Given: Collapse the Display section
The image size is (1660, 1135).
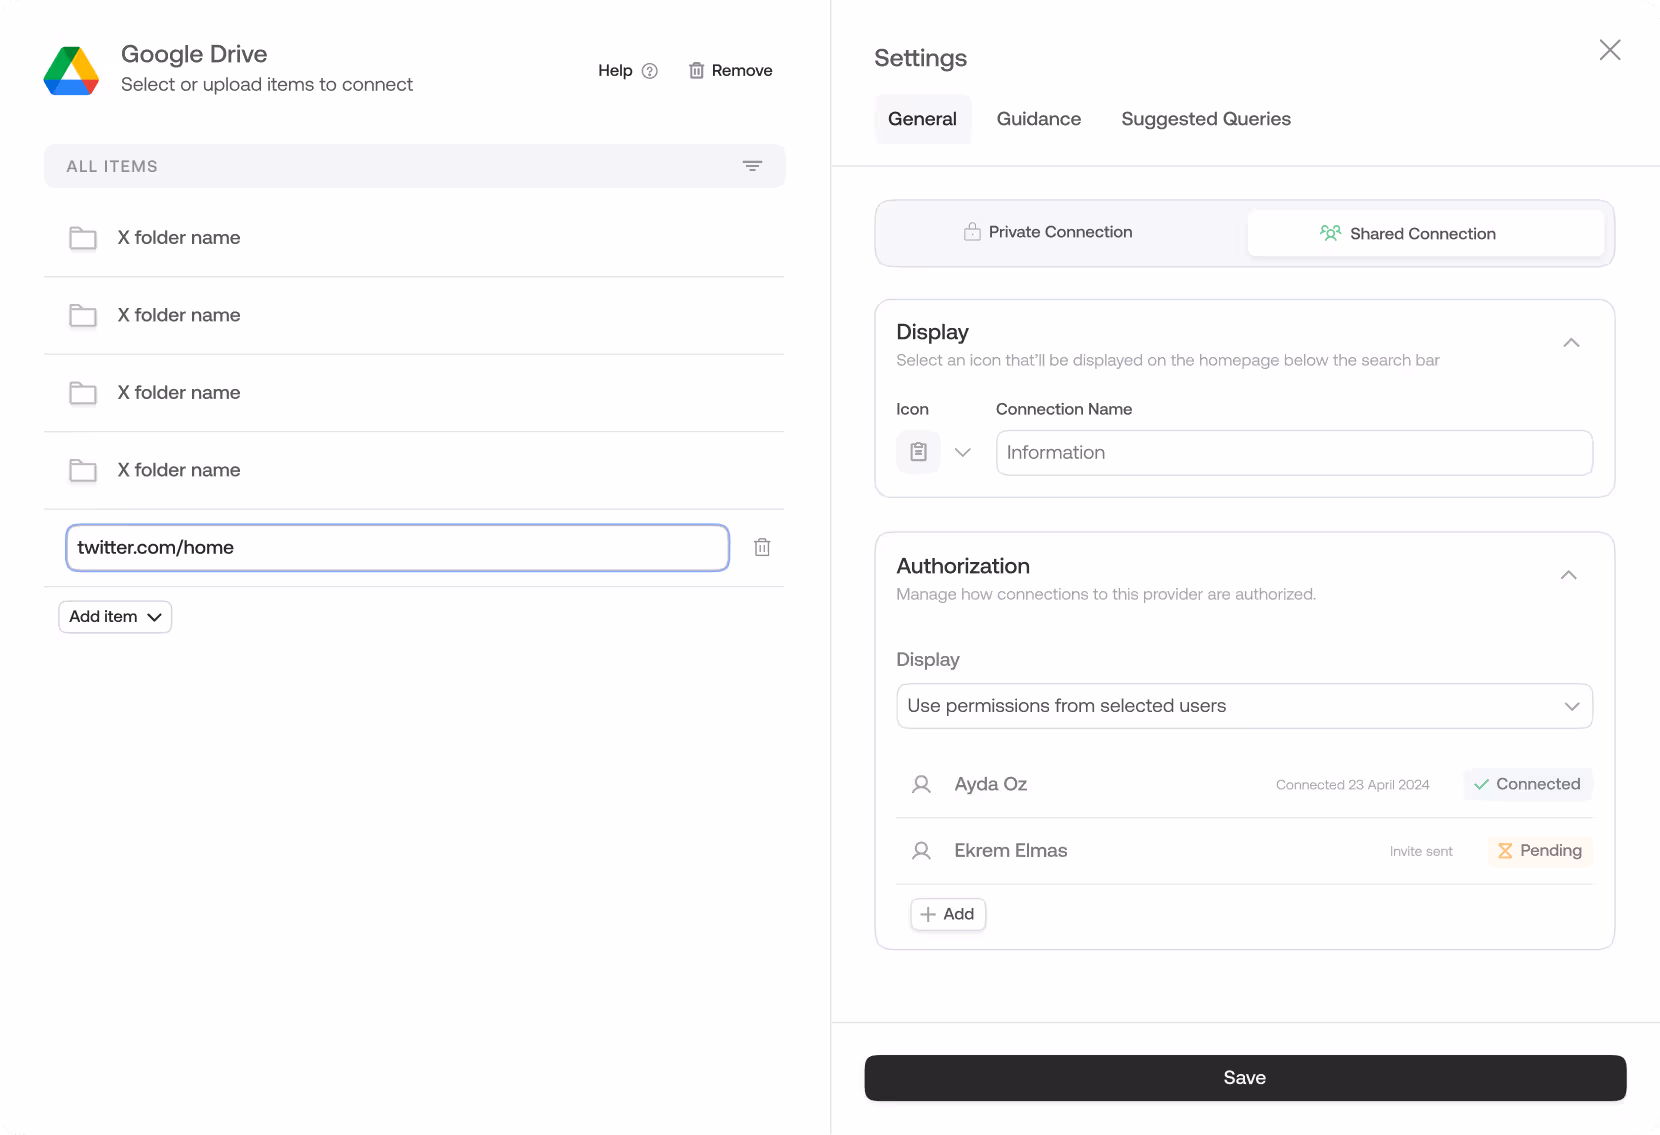Looking at the screenshot, I should point(1571,343).
